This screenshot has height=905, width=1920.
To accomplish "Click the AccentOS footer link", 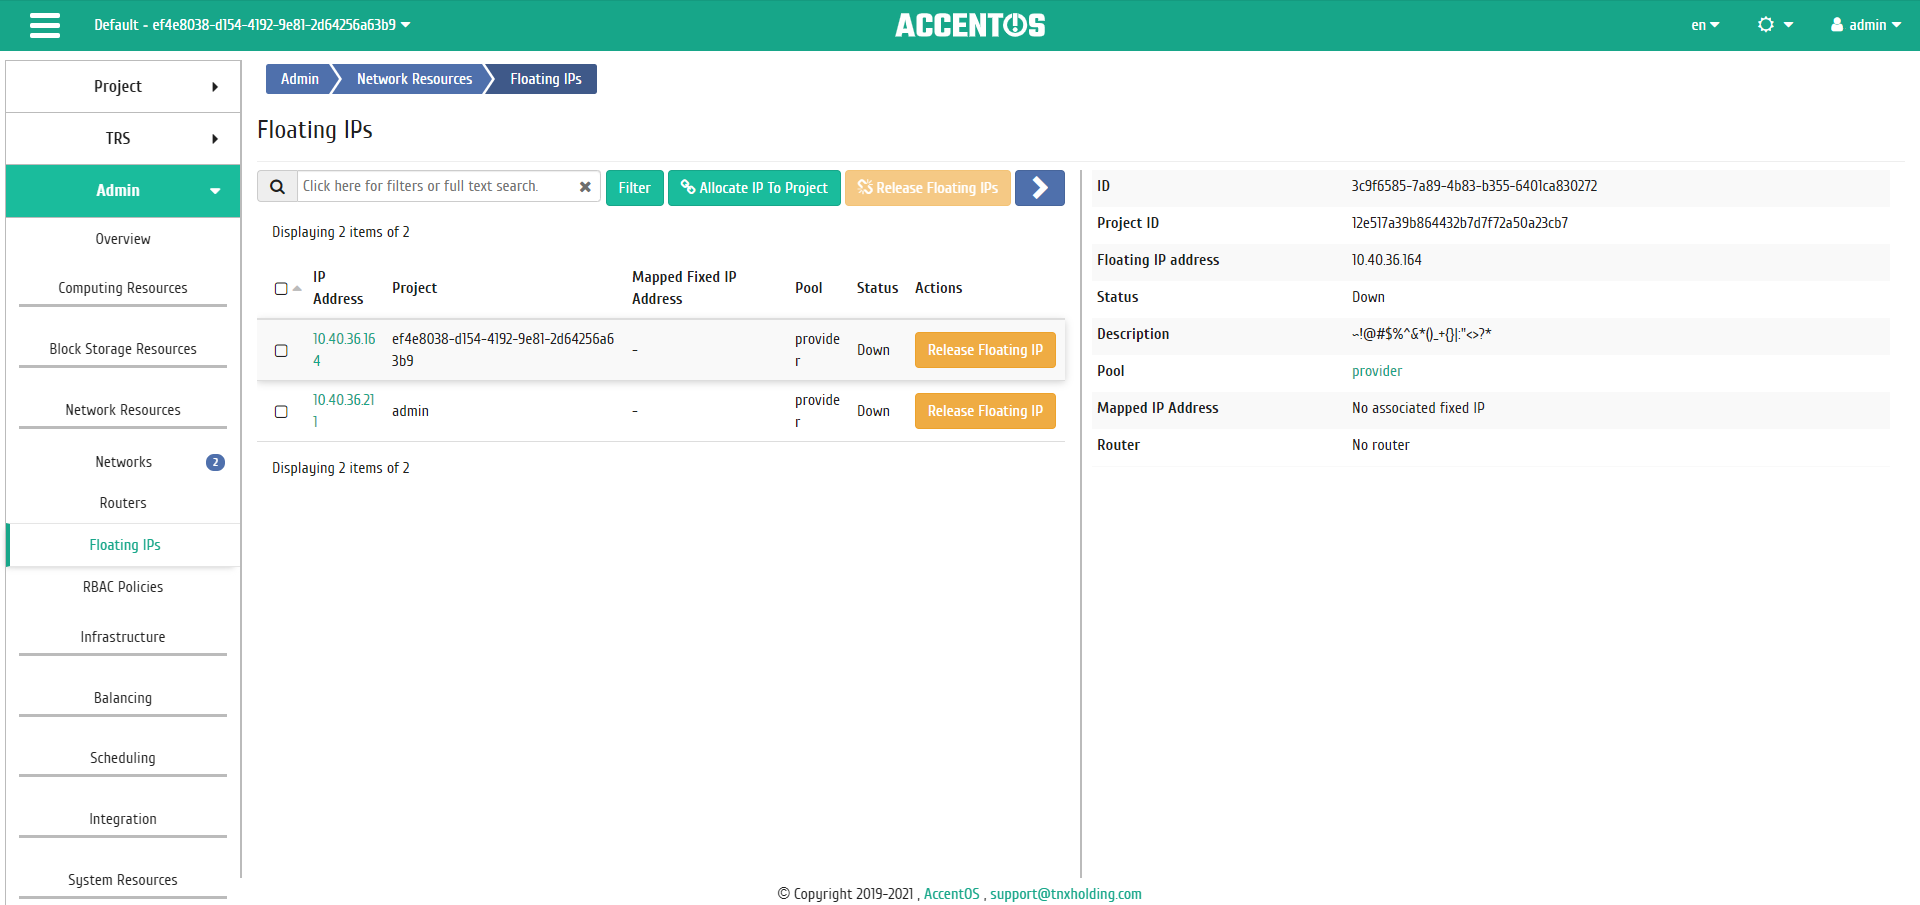I will coord(951,894).
